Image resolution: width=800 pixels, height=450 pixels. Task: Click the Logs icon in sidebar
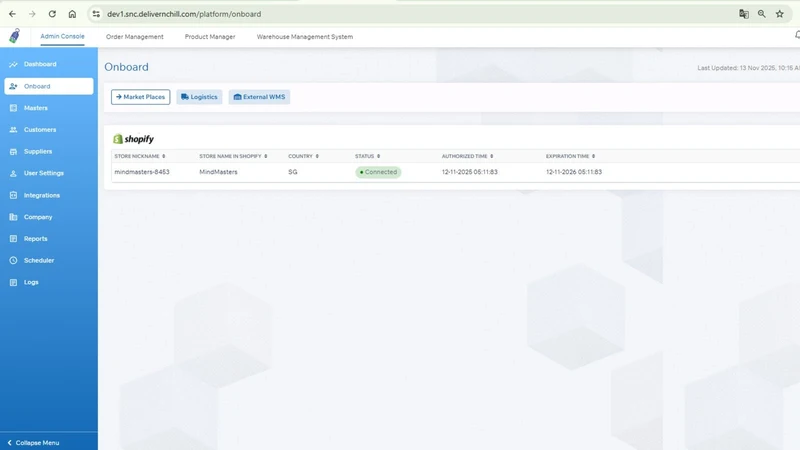pos(13,282)
